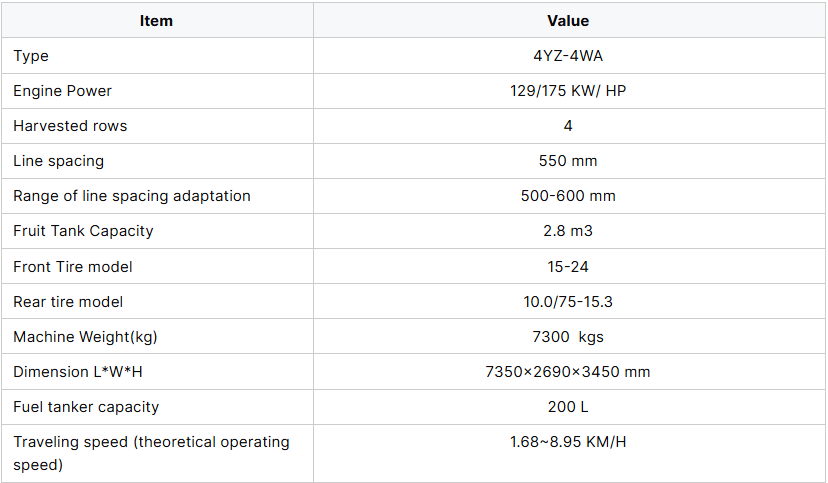828x483 pixels.
Task: Click the "Front Tire model" label
Action: (x=73, y=266)
